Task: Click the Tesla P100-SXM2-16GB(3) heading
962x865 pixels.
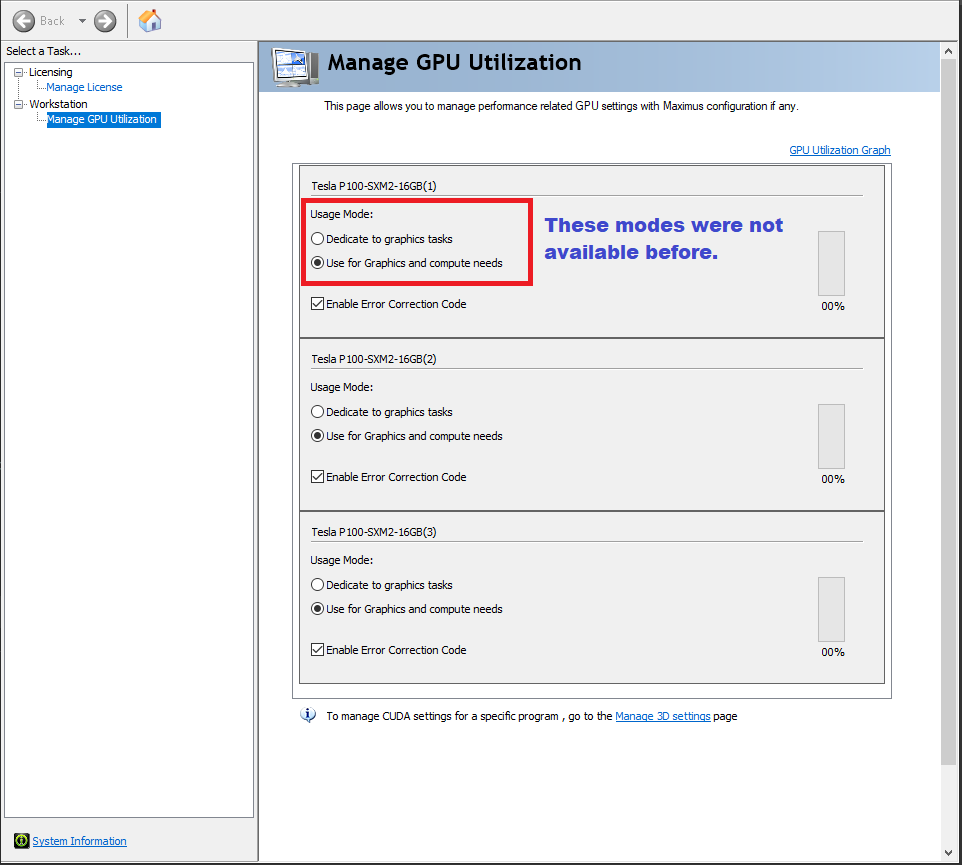Action: click(x=374, y=532)
